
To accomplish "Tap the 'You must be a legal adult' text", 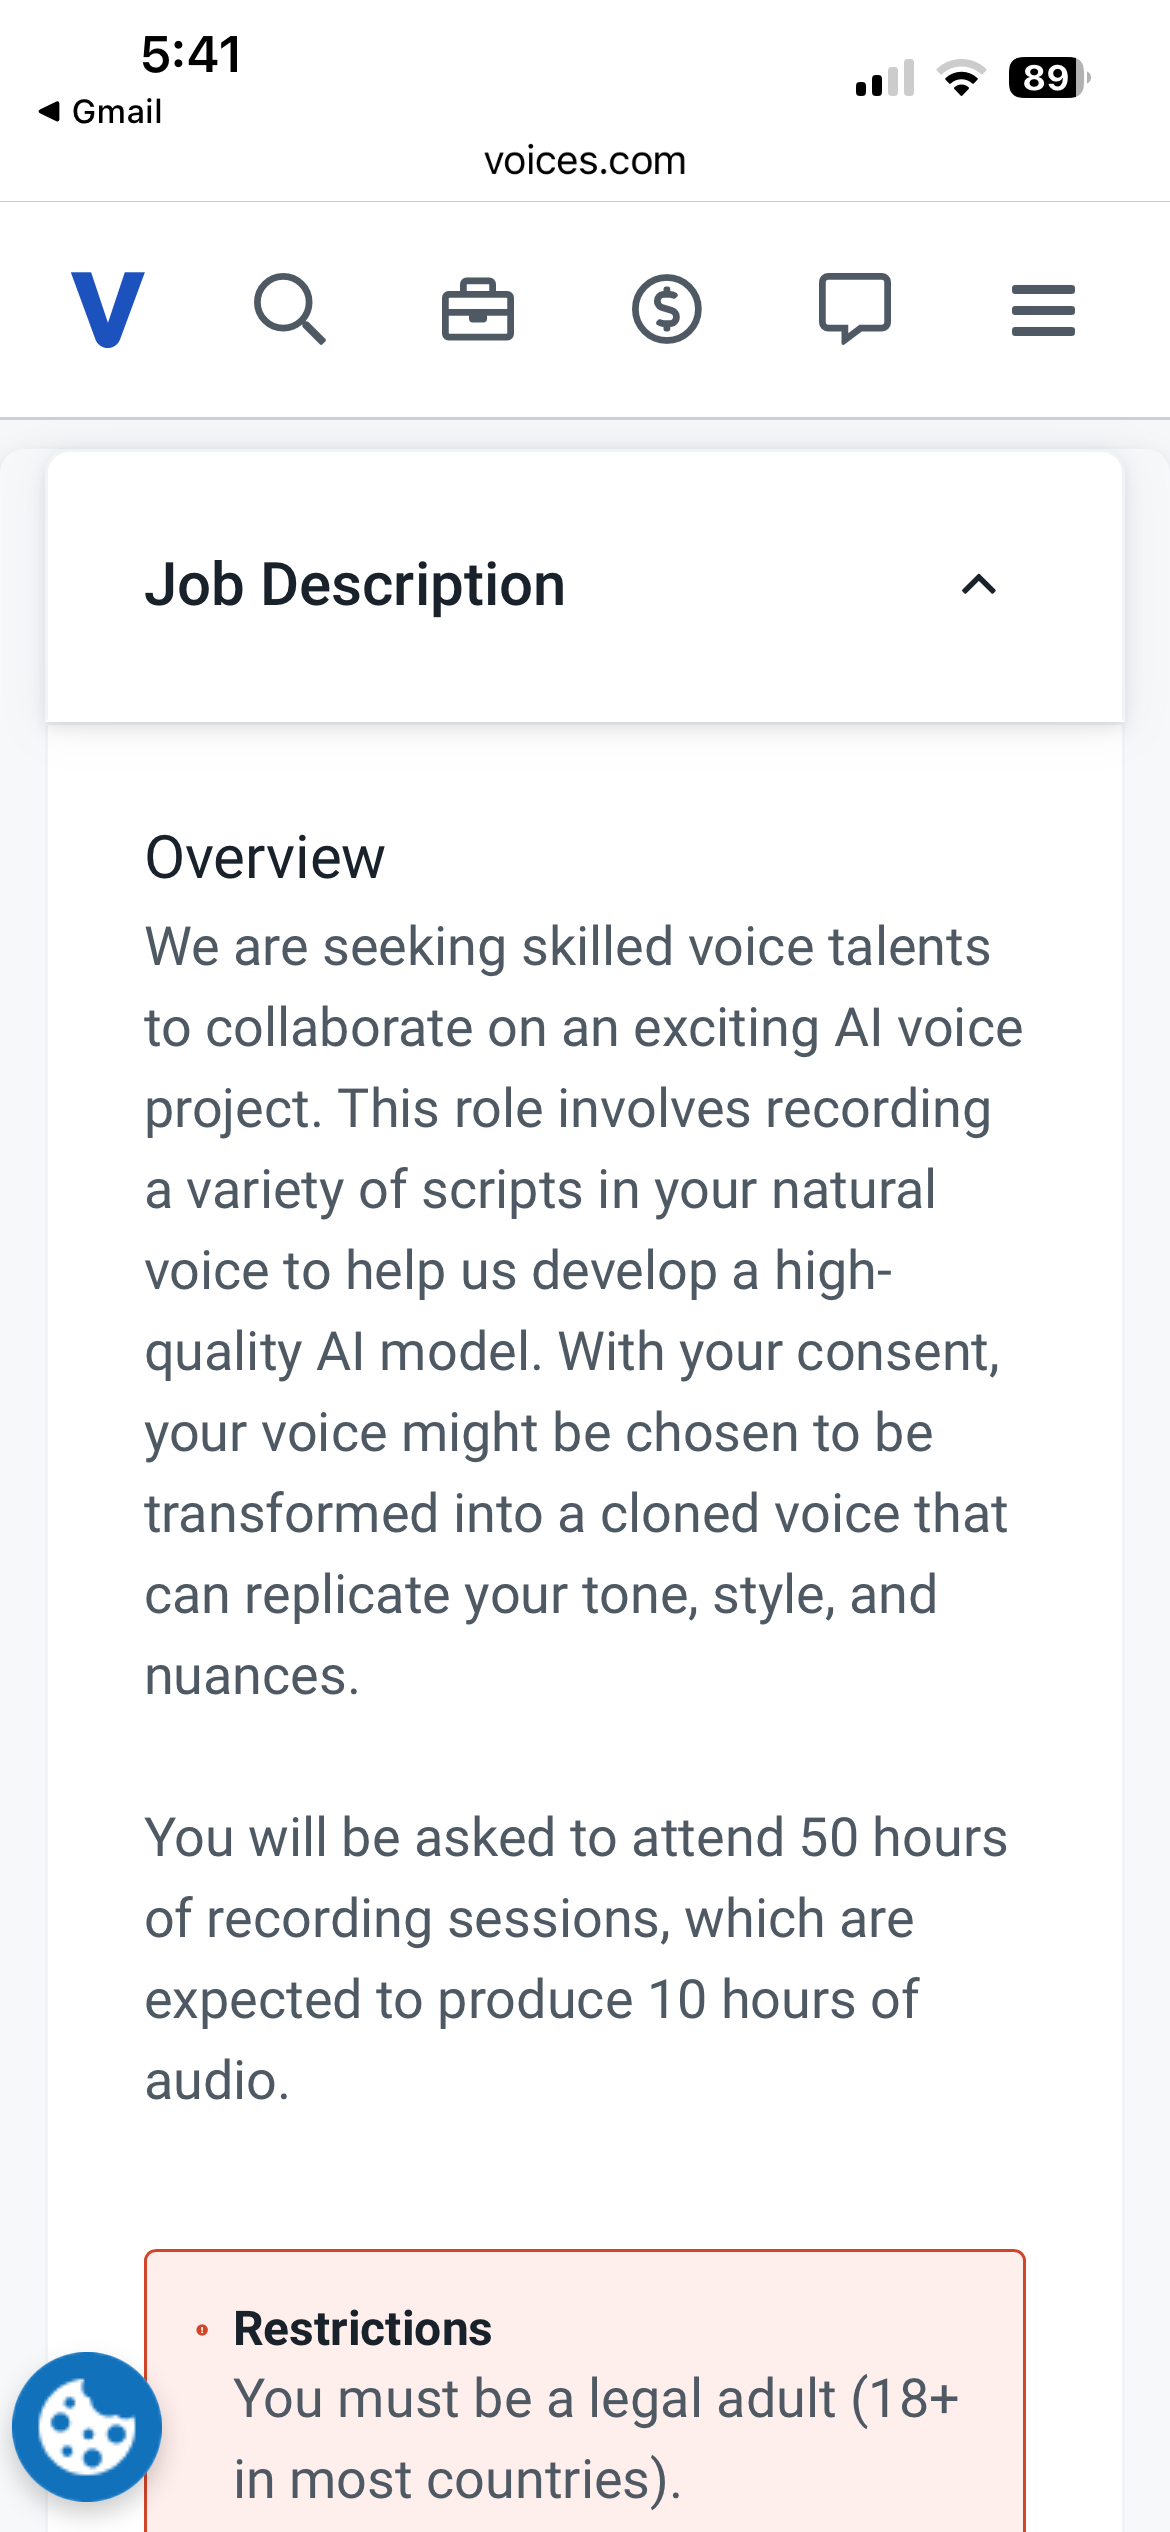I will coord(596,2439).
